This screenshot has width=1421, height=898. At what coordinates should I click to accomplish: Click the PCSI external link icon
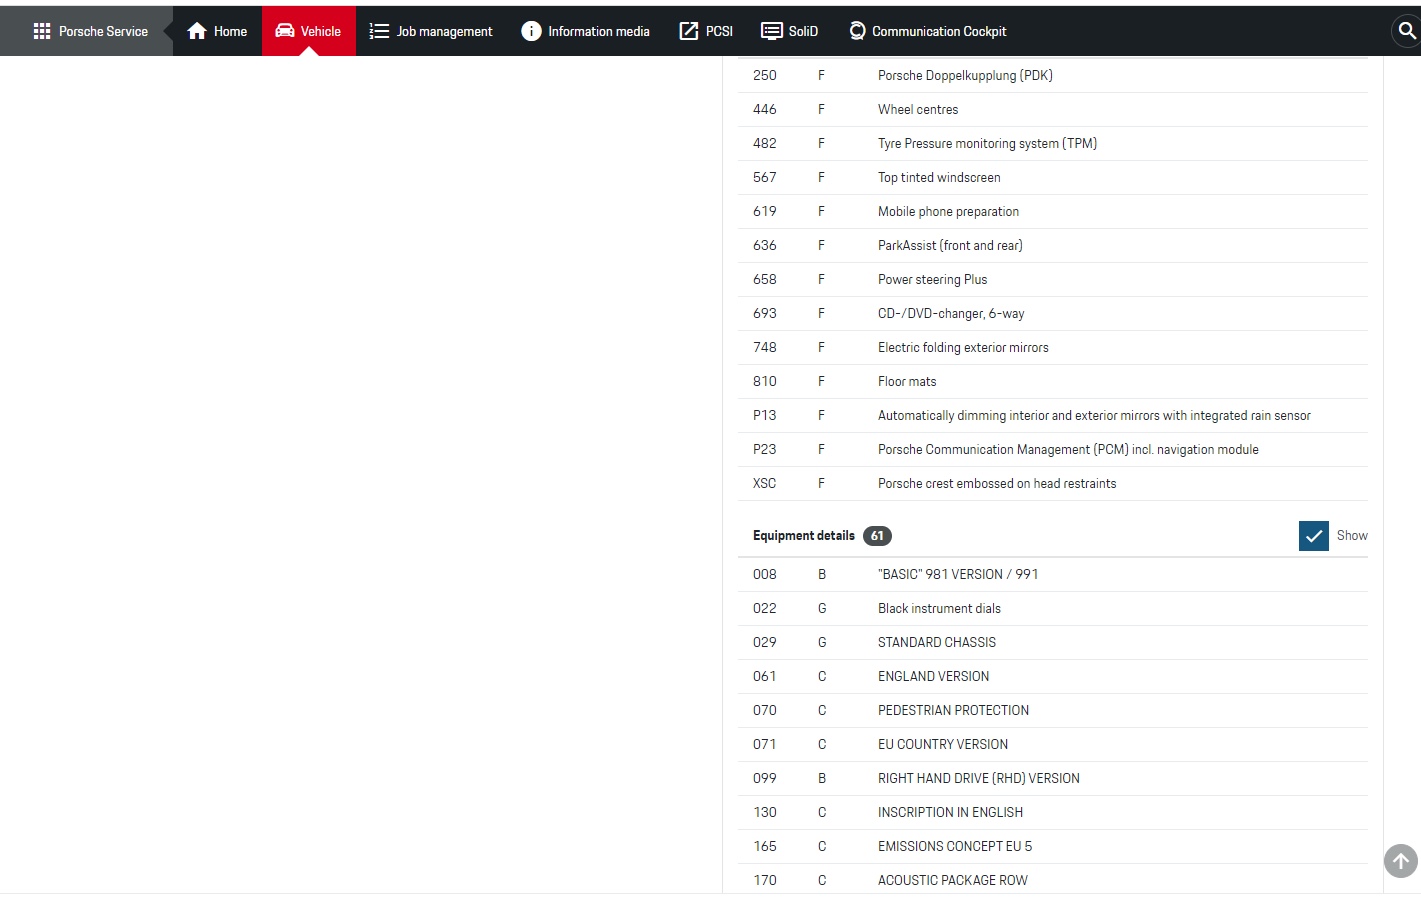[x=689, y=31]
